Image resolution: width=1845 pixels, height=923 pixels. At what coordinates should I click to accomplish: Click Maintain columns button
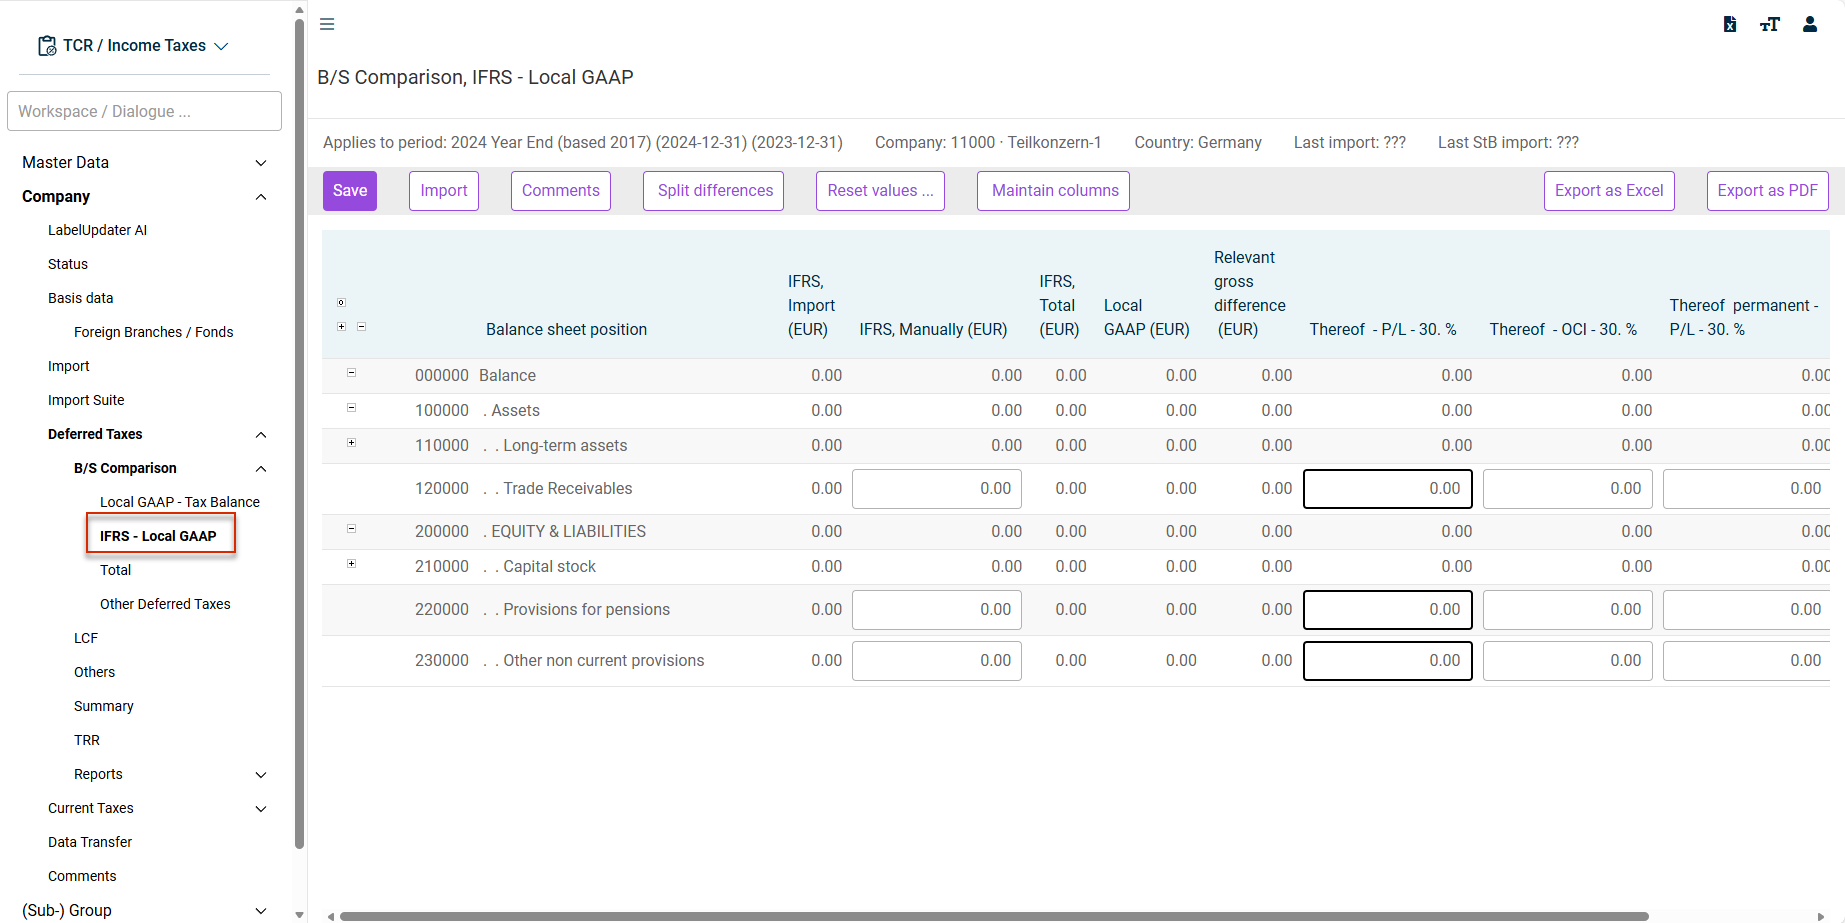point(1054,191)
